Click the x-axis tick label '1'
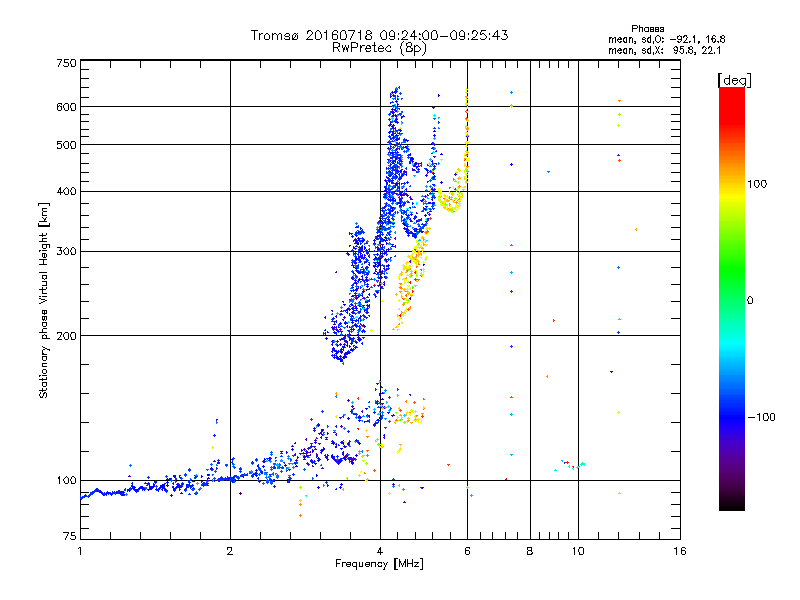The height and width of the screenshot is (600, 800). pyautogui.click(x=80, y=551)
